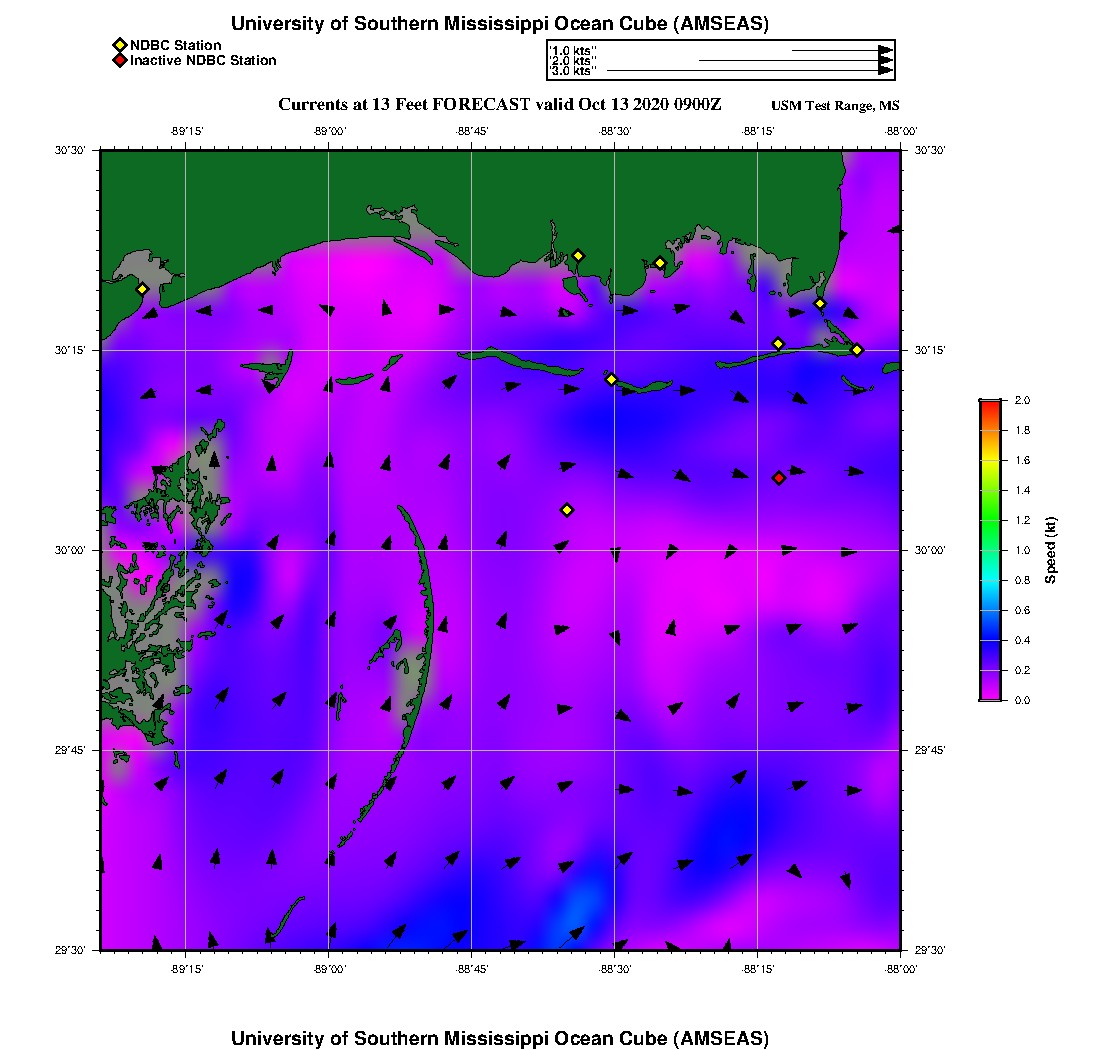
Task: Select the westernmost yellow NDBC station marker
Action: point(142,289)
